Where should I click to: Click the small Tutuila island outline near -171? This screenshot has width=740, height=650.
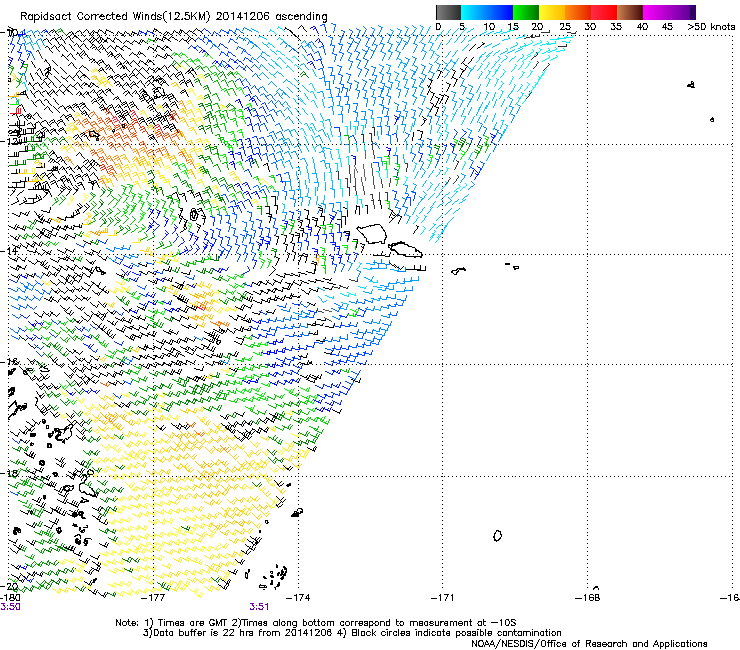point(458,271)
